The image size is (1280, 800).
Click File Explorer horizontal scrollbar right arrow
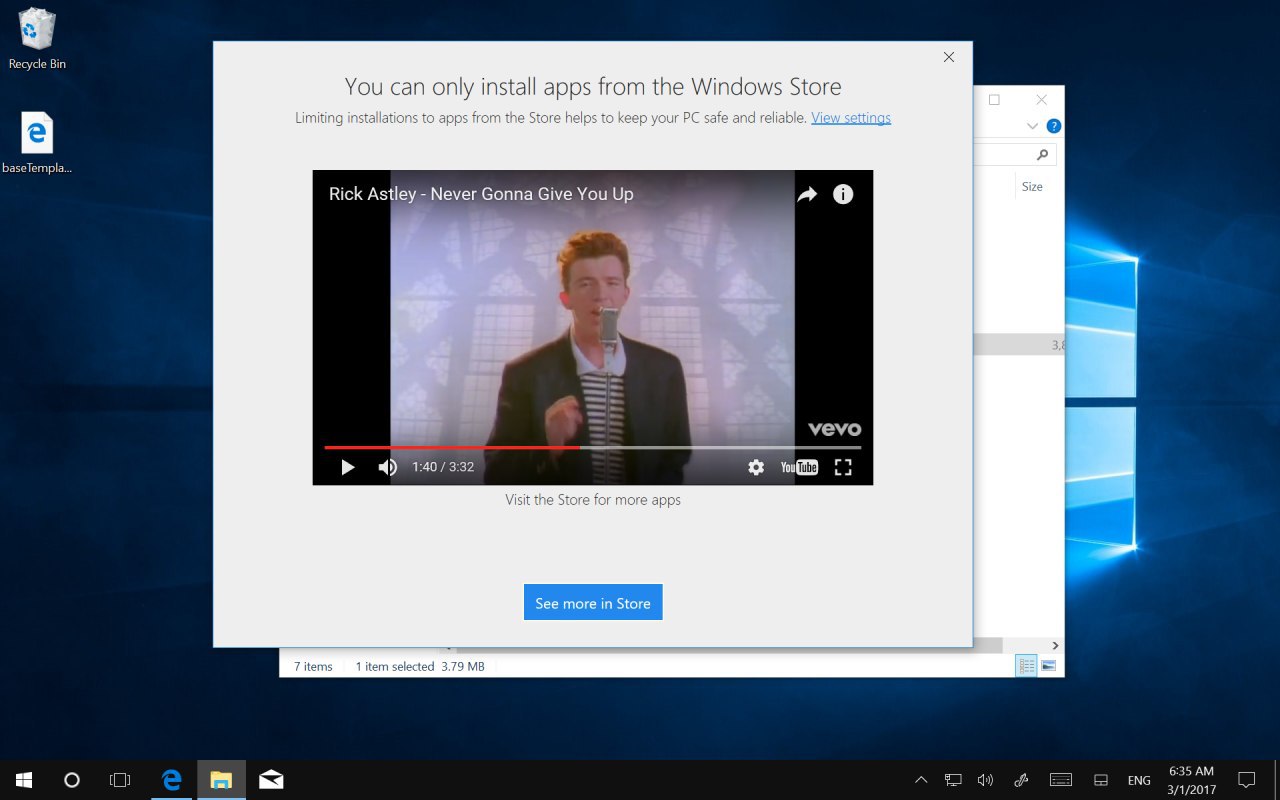point(1055,646)
